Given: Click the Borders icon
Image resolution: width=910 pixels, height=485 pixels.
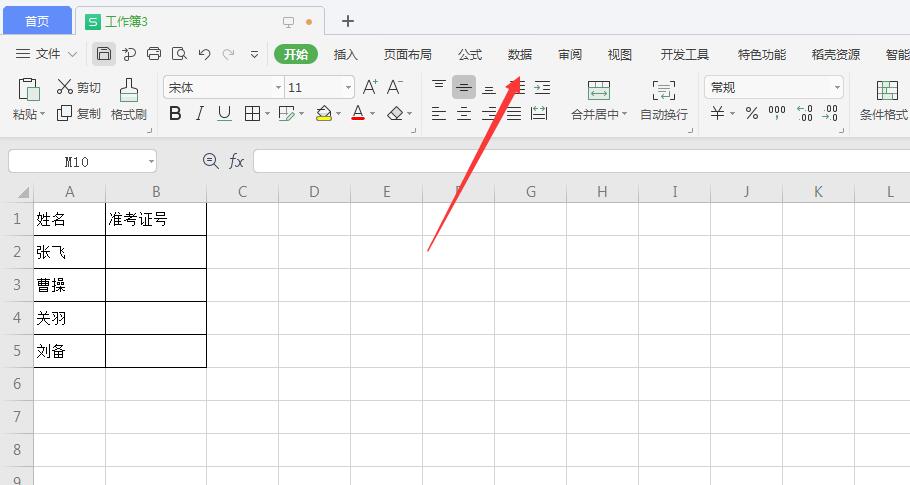Looking at the screenshot, I should (252, 113).
